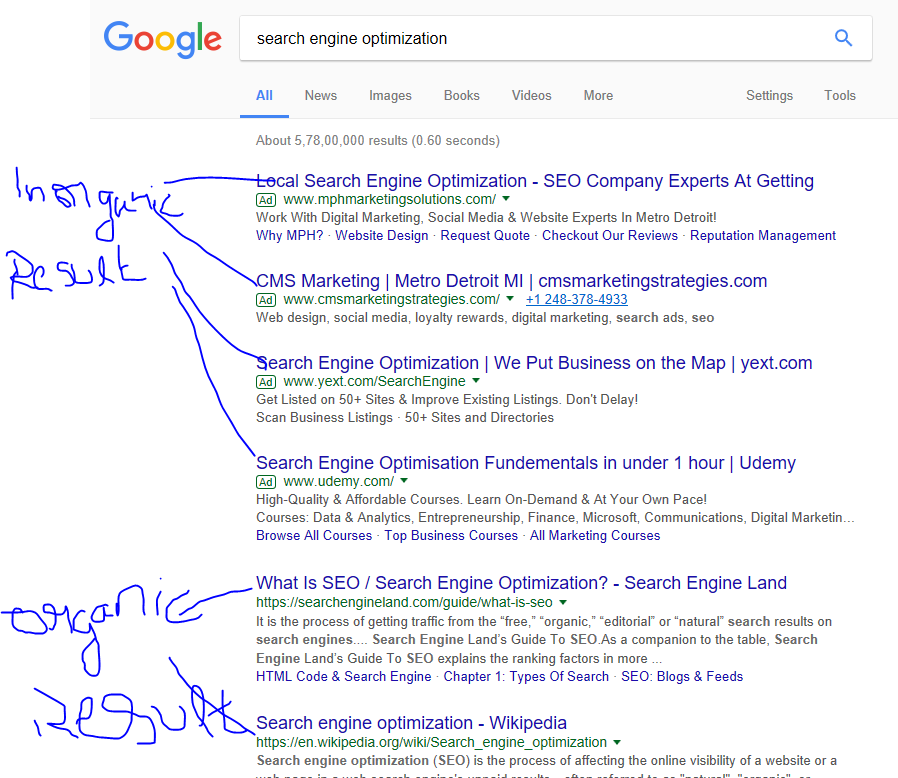Open the Settings menu
The width and height of the screenshot is (898, 778).
point(769,95)
